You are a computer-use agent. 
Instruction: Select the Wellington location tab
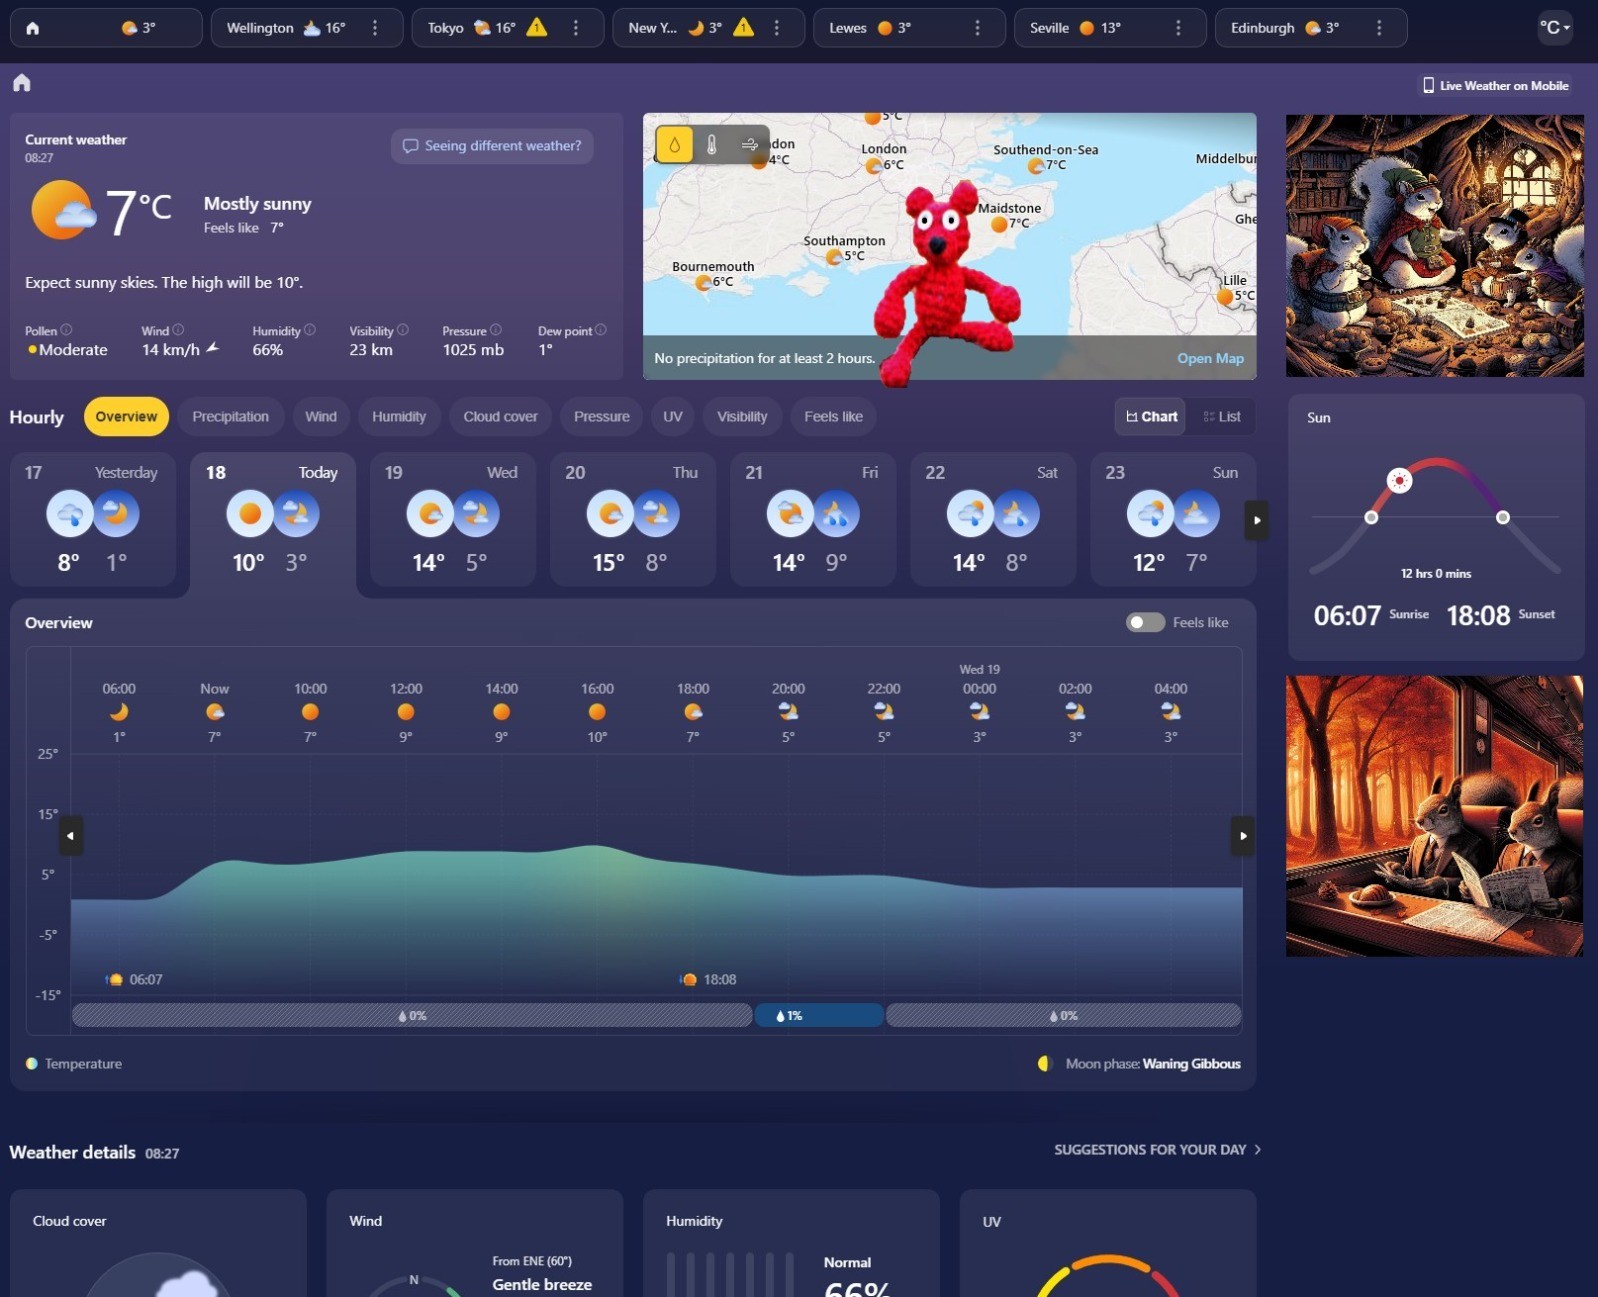(307, 28)
